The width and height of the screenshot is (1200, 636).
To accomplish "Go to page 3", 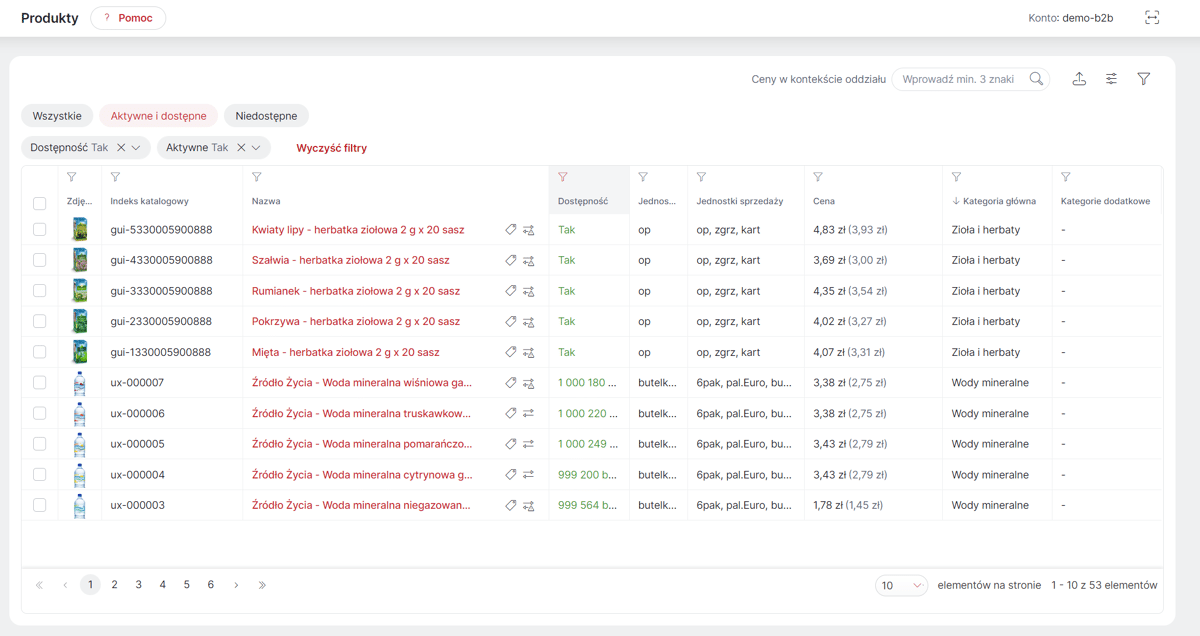I will (x=139, y=585).
